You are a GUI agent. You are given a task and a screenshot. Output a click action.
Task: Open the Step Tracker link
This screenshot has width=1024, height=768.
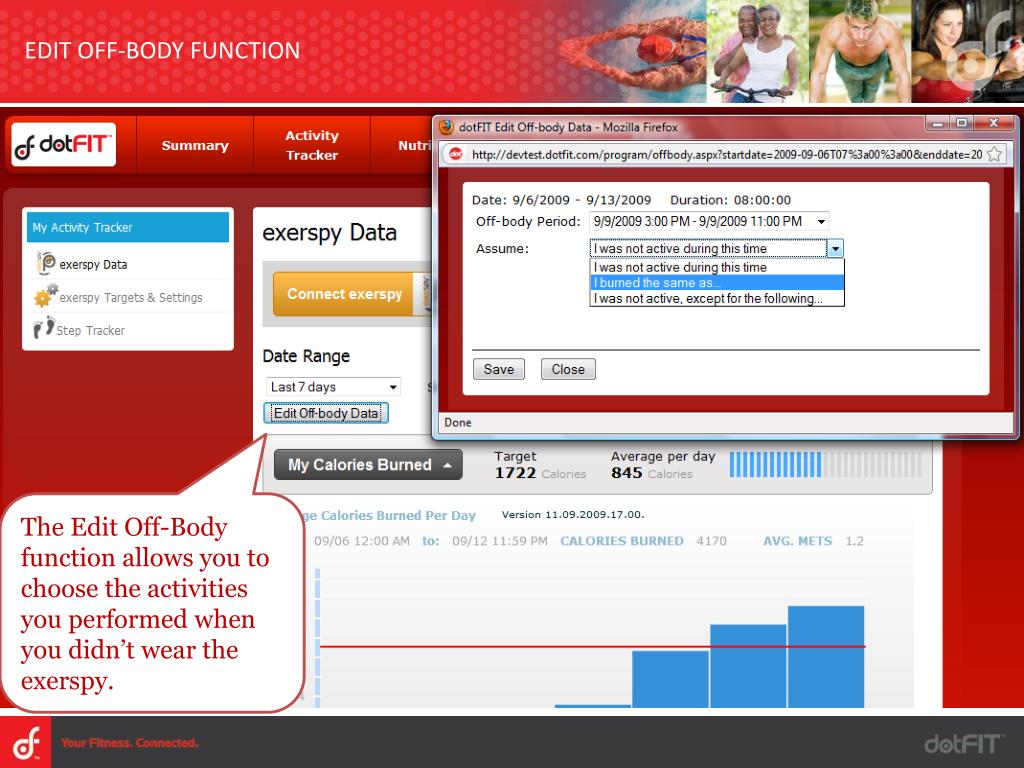click(x=90, y=330)
